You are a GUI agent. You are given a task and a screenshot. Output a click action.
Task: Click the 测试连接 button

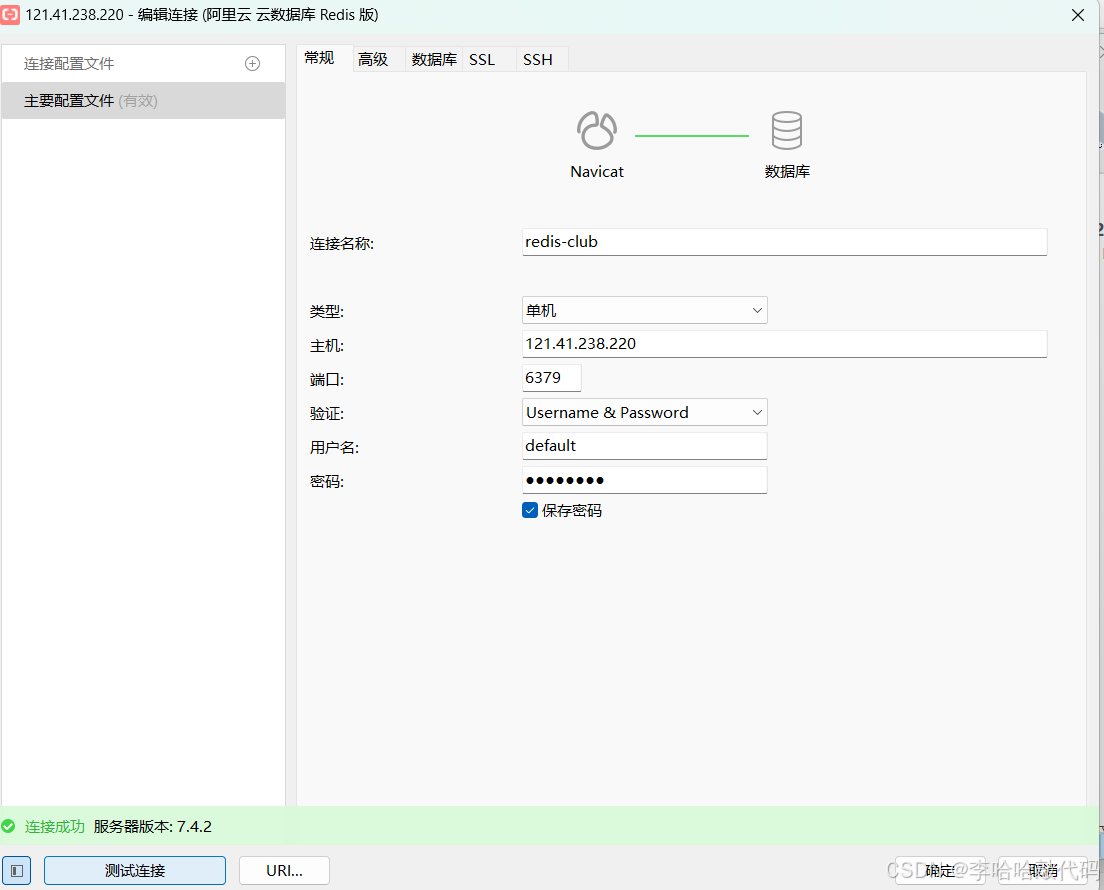coord(134,871)
